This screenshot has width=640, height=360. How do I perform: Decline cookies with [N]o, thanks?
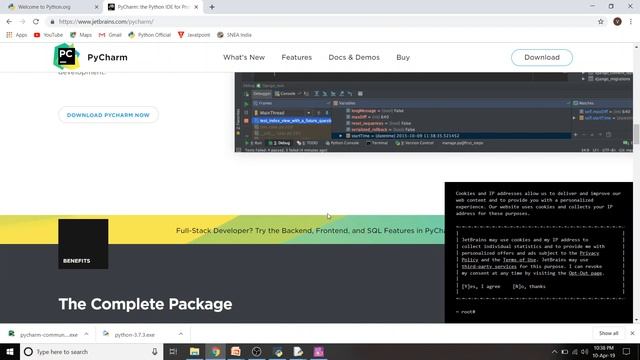[x=529, y=287]
